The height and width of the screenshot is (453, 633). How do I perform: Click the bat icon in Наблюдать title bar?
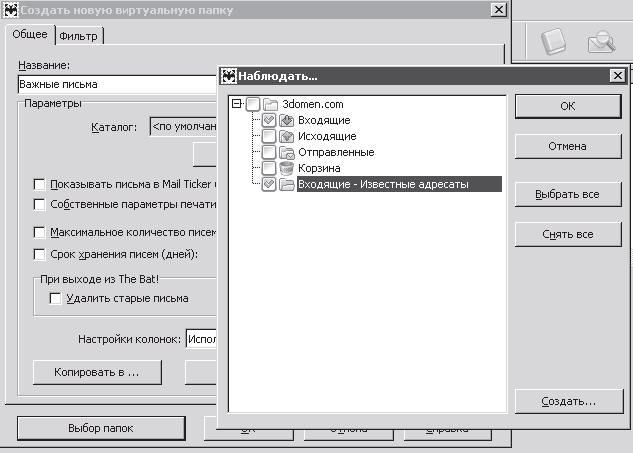229,76
